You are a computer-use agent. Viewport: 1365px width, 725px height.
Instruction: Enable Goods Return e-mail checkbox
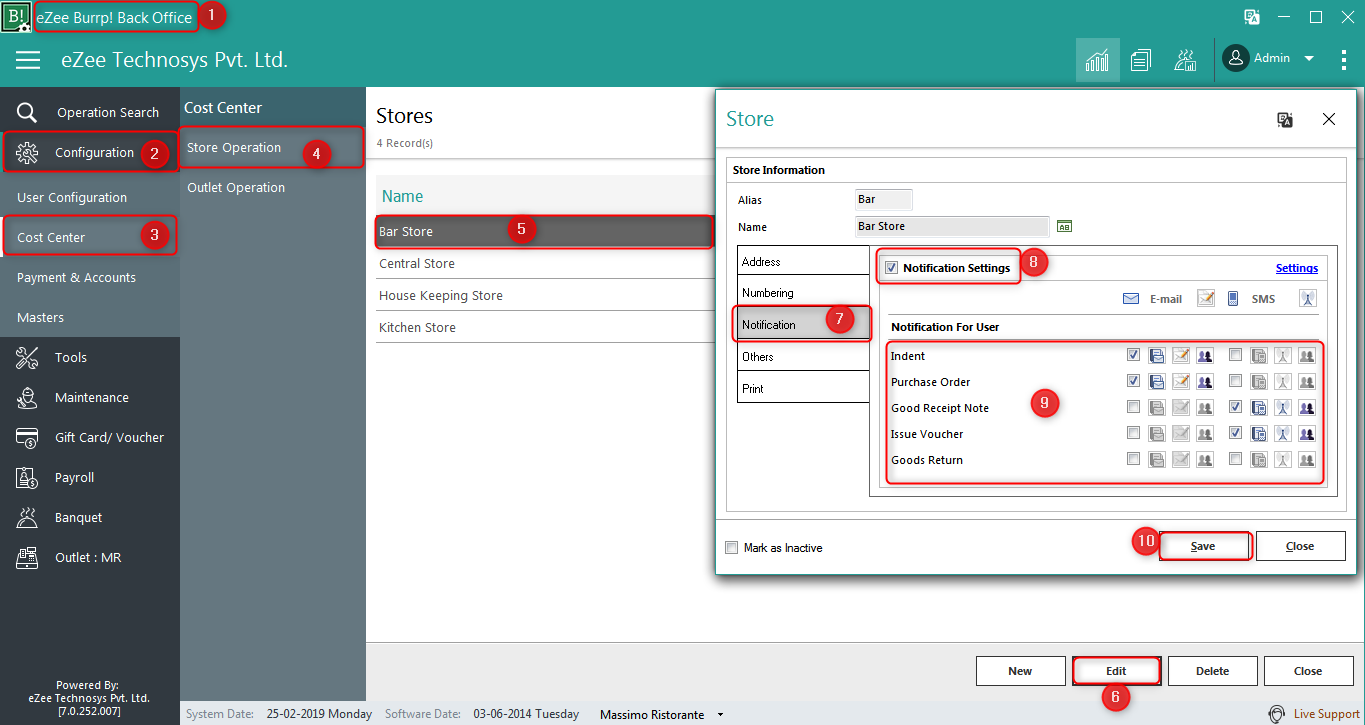pos(1133,459)
